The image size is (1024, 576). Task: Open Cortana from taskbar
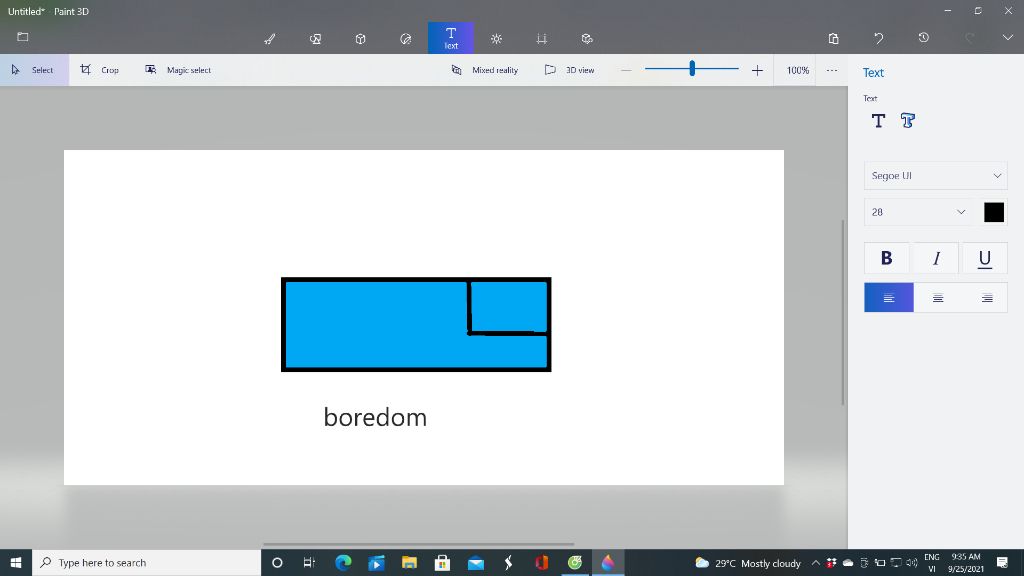pos(277,562)
